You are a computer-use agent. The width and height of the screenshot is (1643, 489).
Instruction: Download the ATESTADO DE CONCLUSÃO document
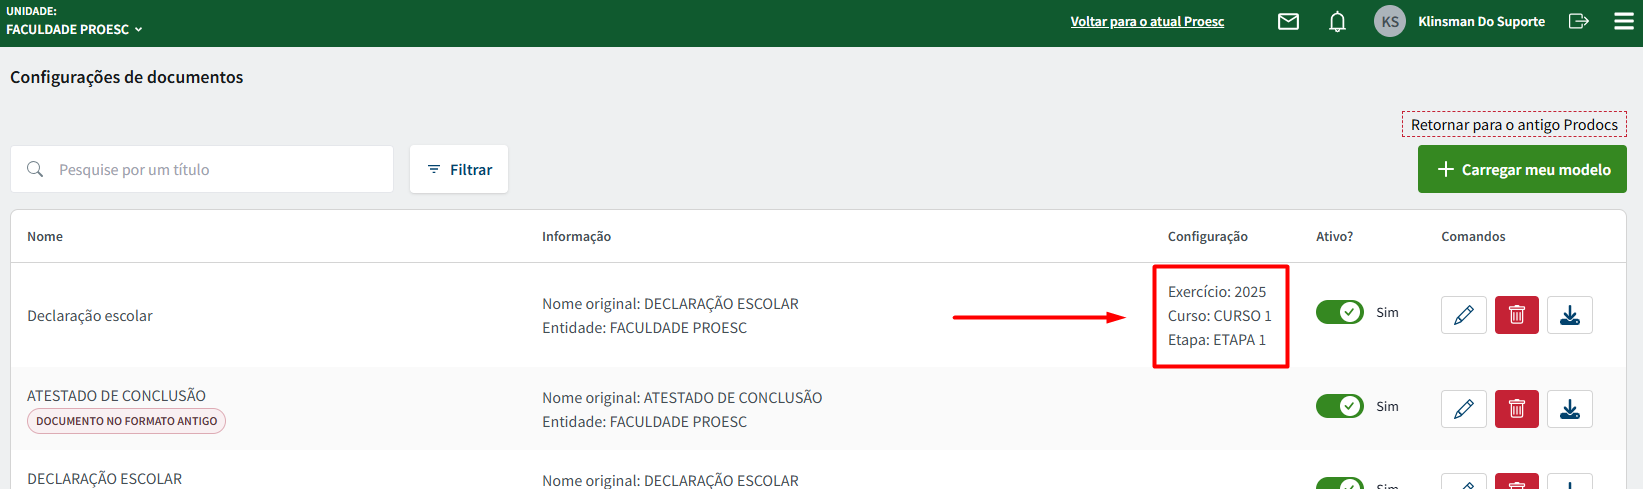tap(1569, 409)
